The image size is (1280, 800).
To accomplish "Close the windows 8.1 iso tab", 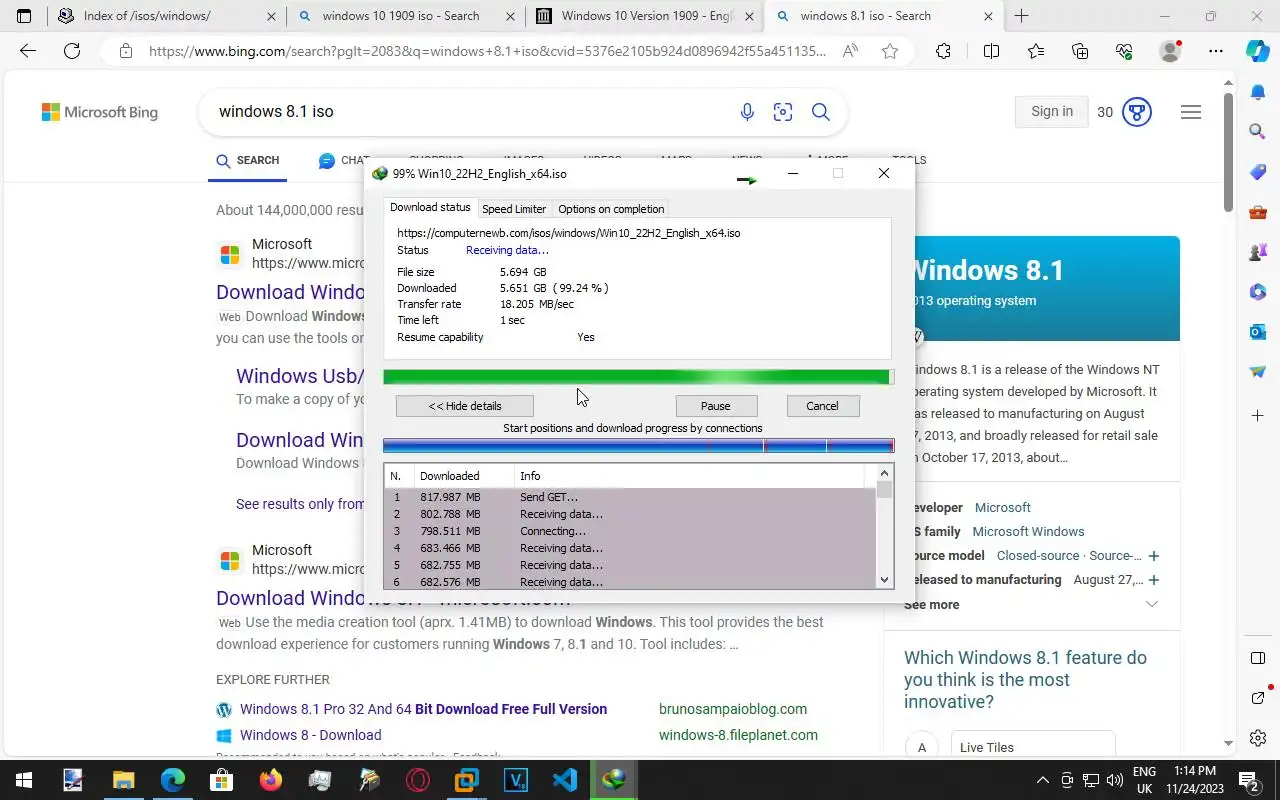I will (x=988, y=16).
